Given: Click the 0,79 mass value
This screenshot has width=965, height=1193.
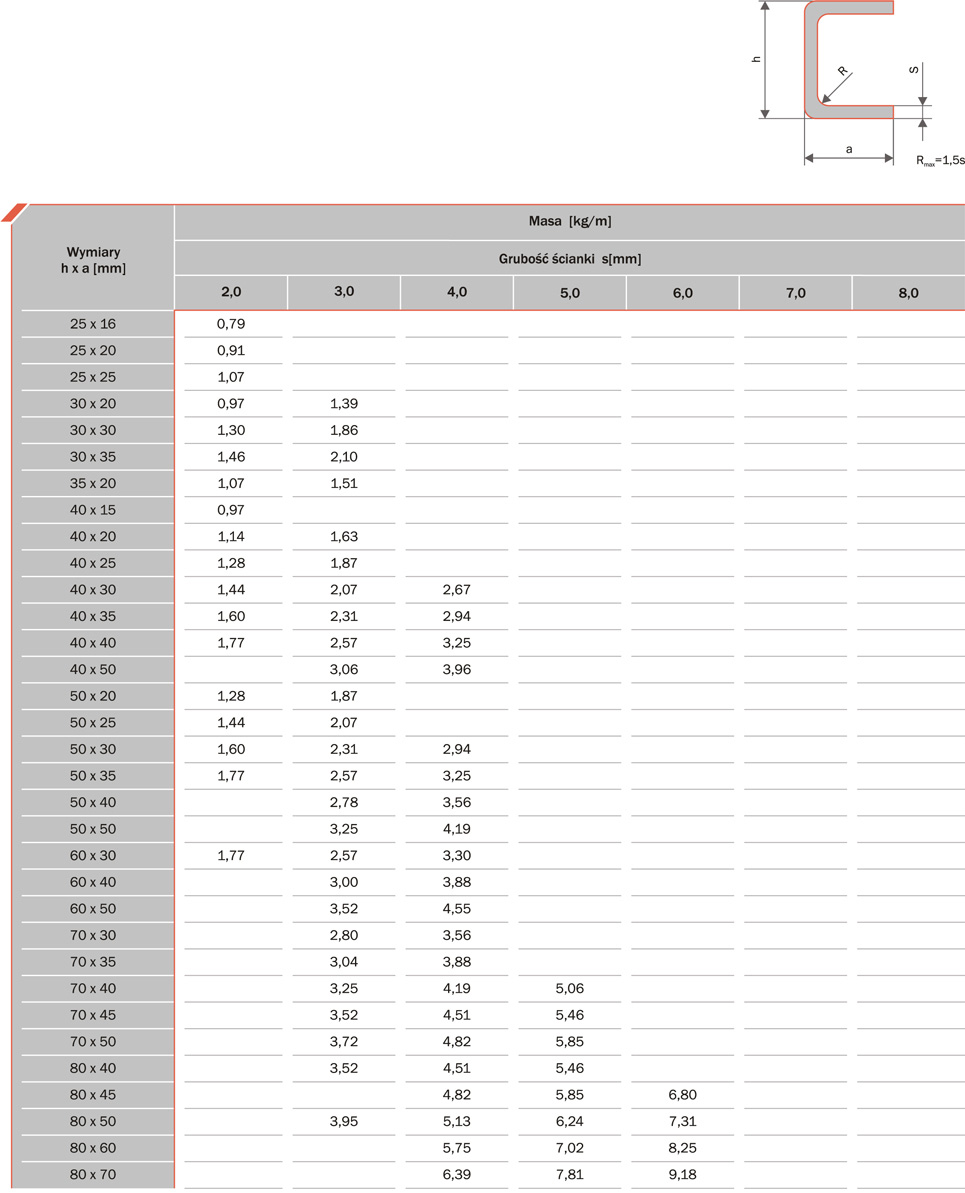Looking at the screenshot, I should pyautogui.click(x=231, y=324).
